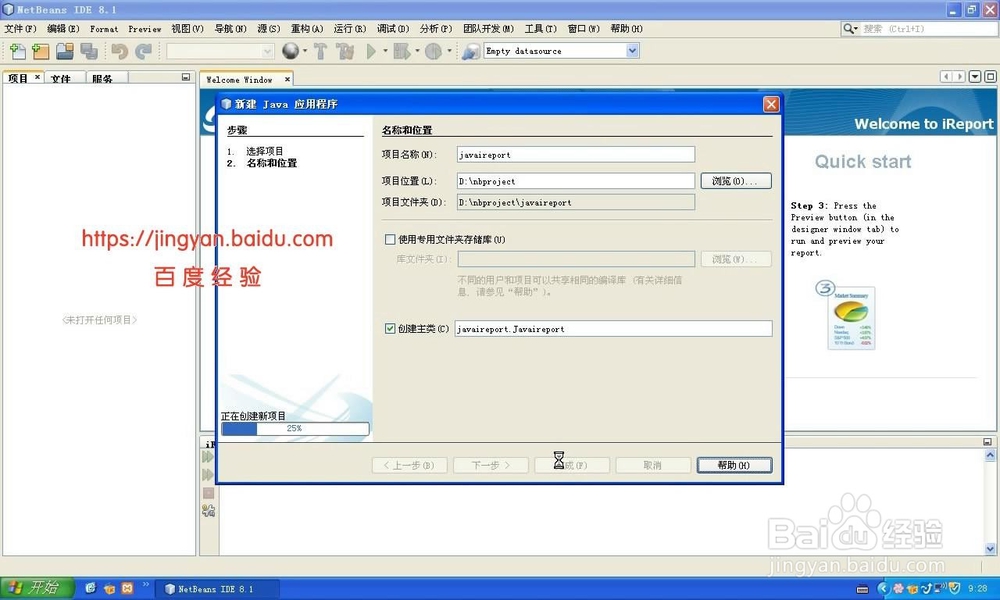Toggle the Create Main Class checkbox
Viewport: 1000px width, 600px height.
click(390, 328)
